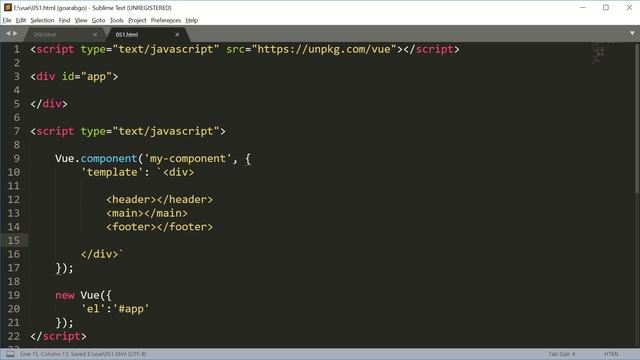
Task: Click line number 15 in the gutter
Action: (13, 240)
